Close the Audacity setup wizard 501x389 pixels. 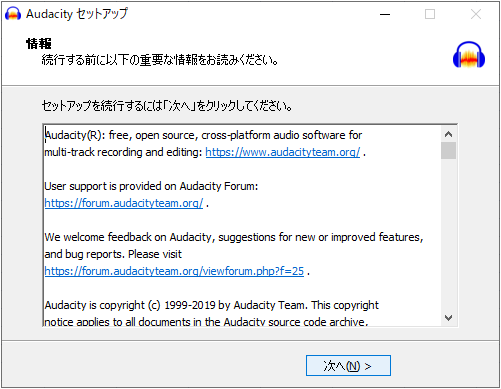(476, 14)
